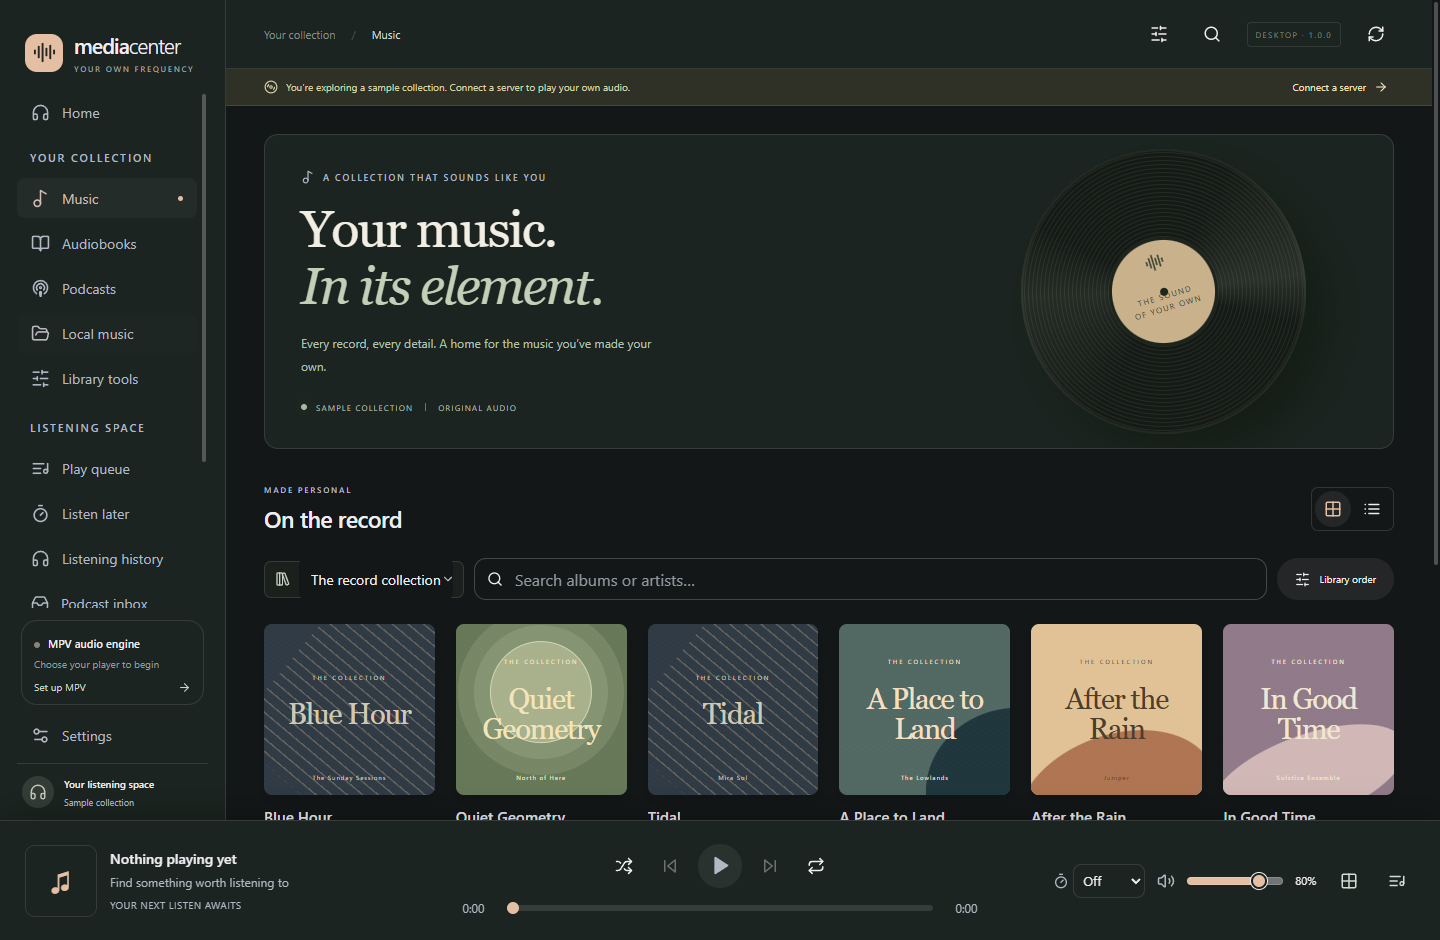This screenshot has height=940, width=1440.
Task: Click the now playing music note artwork
Action: tap(61, 881)
